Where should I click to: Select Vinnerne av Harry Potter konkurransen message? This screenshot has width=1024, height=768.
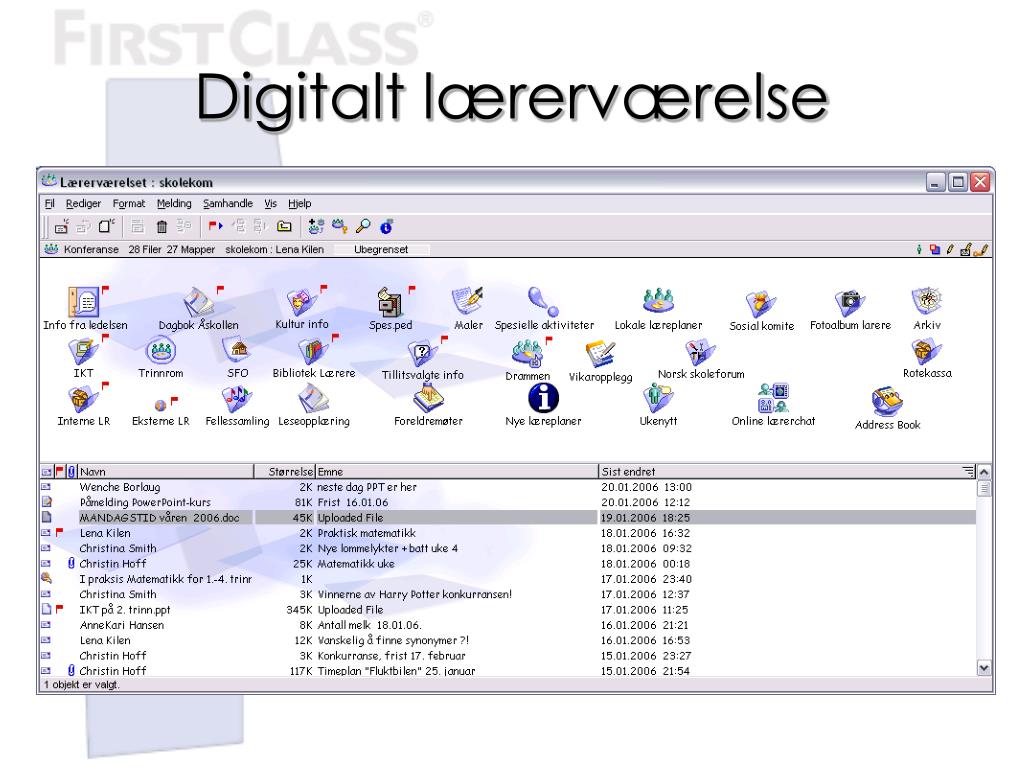click(x=508, y=594)
